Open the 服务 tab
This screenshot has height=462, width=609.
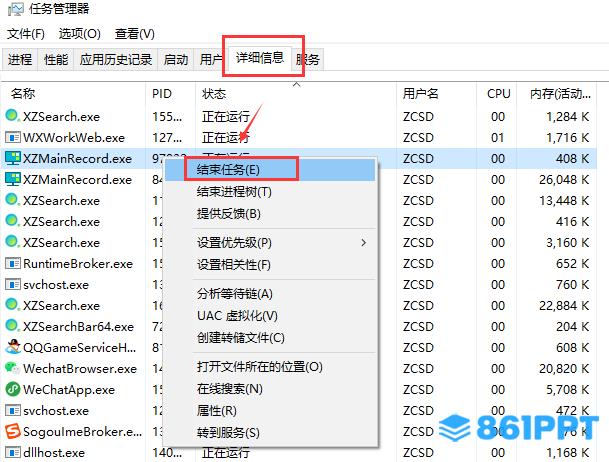click(308, 59)
